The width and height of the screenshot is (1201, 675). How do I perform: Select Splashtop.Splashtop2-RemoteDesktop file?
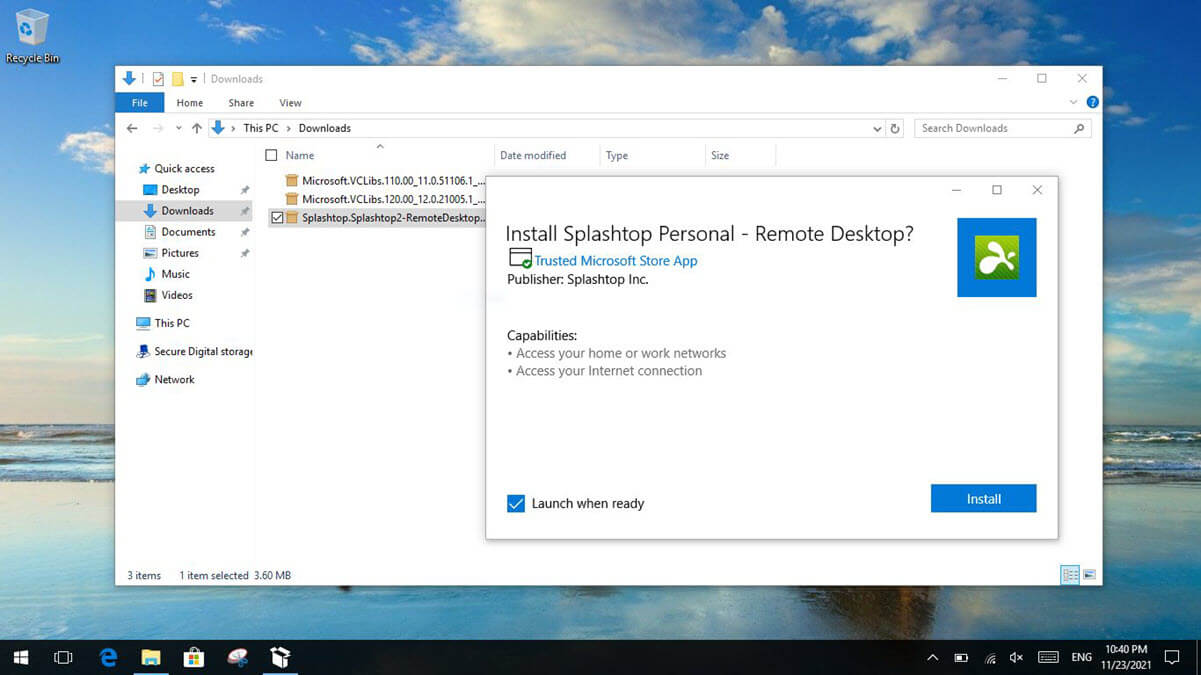click(x=385, y=217)
